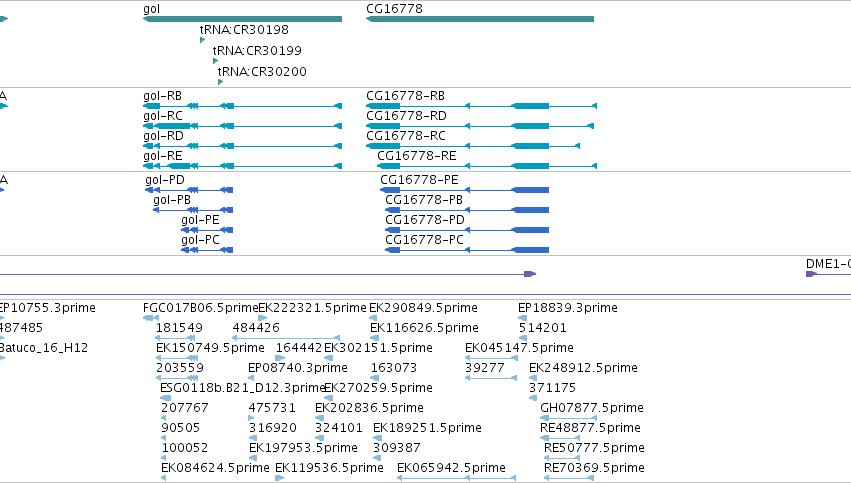Click the 39277 feature label
Screen dimensions: 851x483
[485, 368]
